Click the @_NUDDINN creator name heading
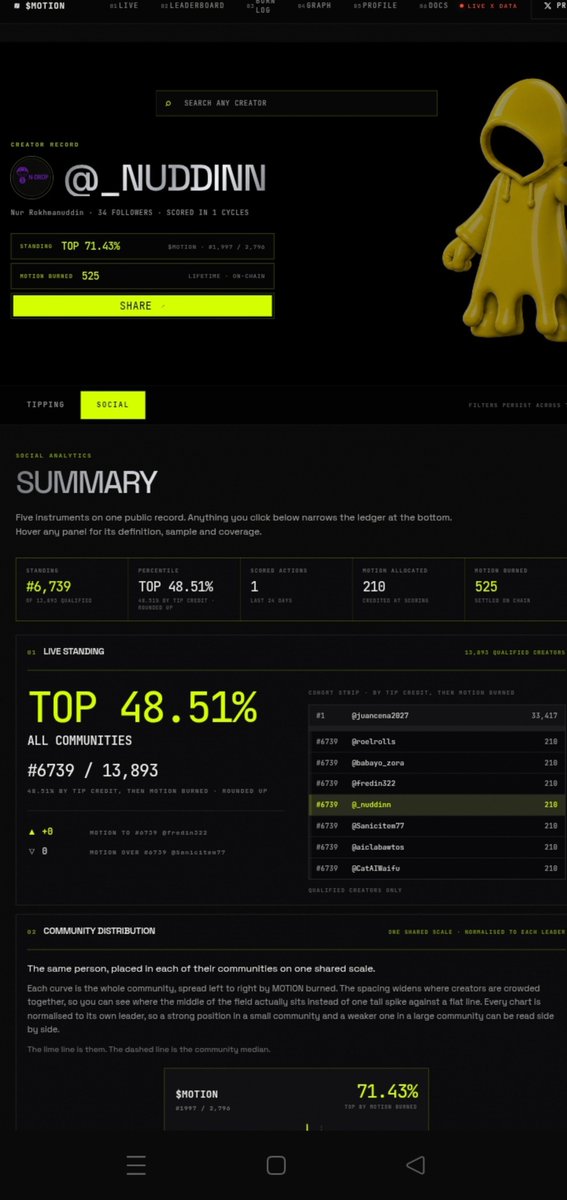This screenshot has height=1200, width=567. (x=165, y=177)
